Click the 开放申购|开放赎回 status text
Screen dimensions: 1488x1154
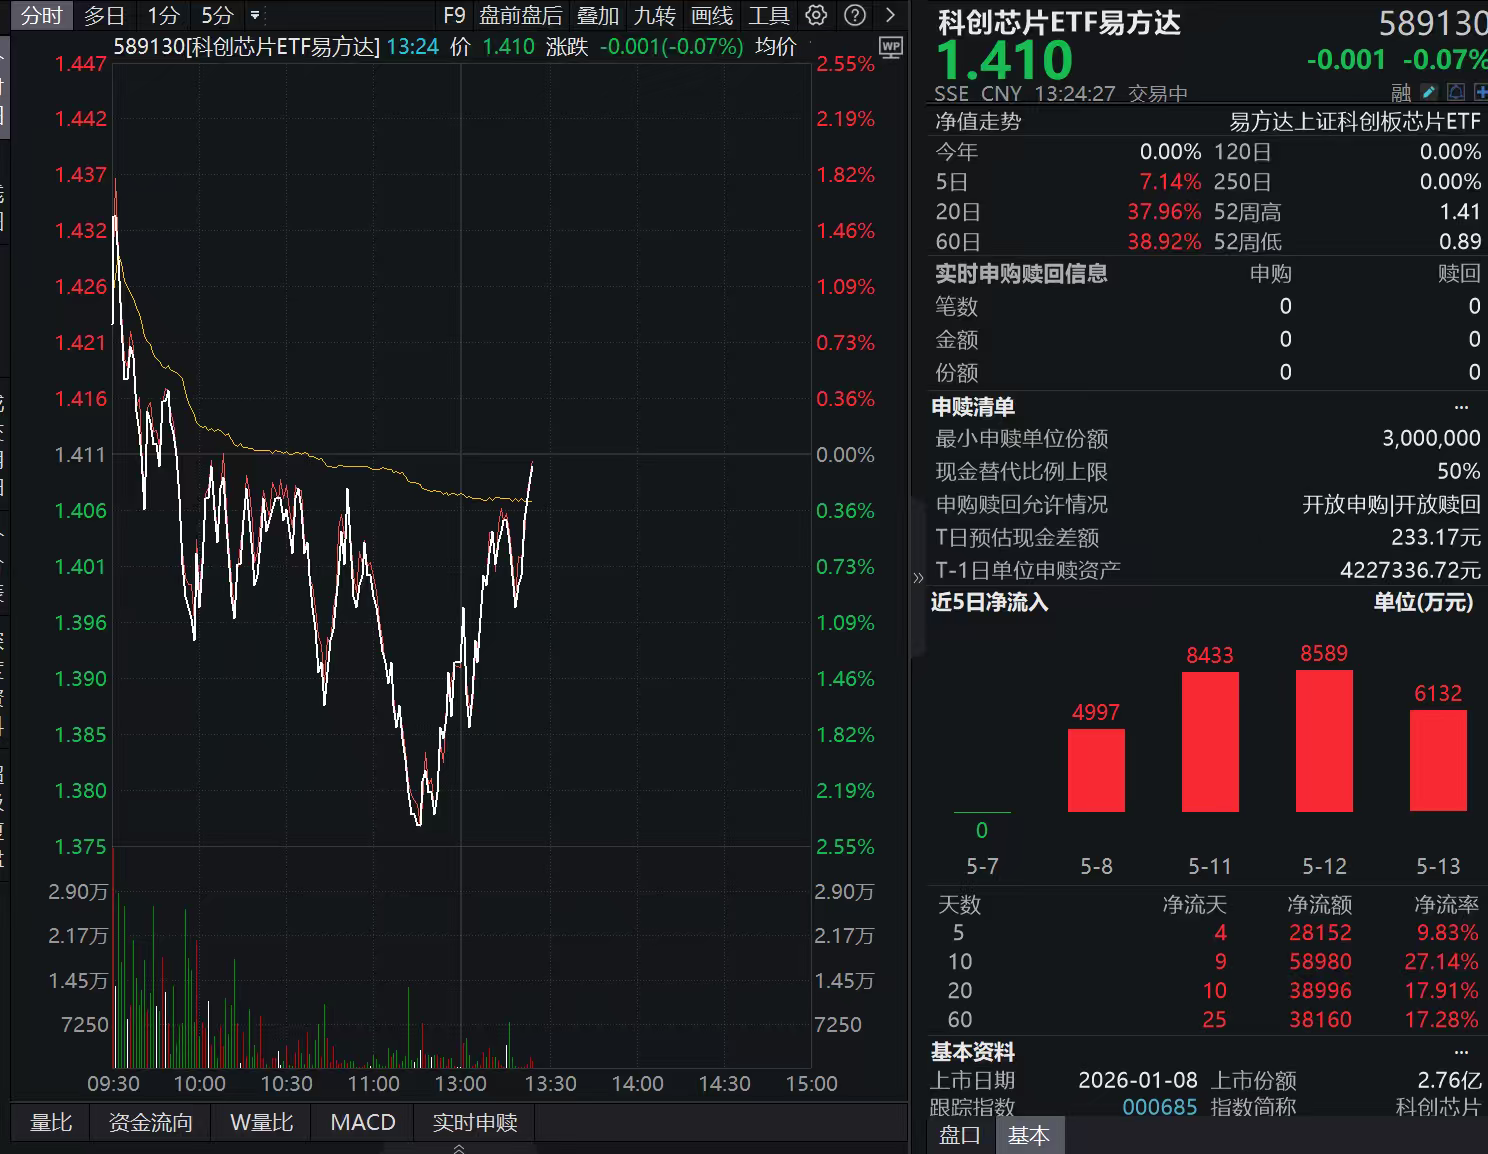point(1391,504)
